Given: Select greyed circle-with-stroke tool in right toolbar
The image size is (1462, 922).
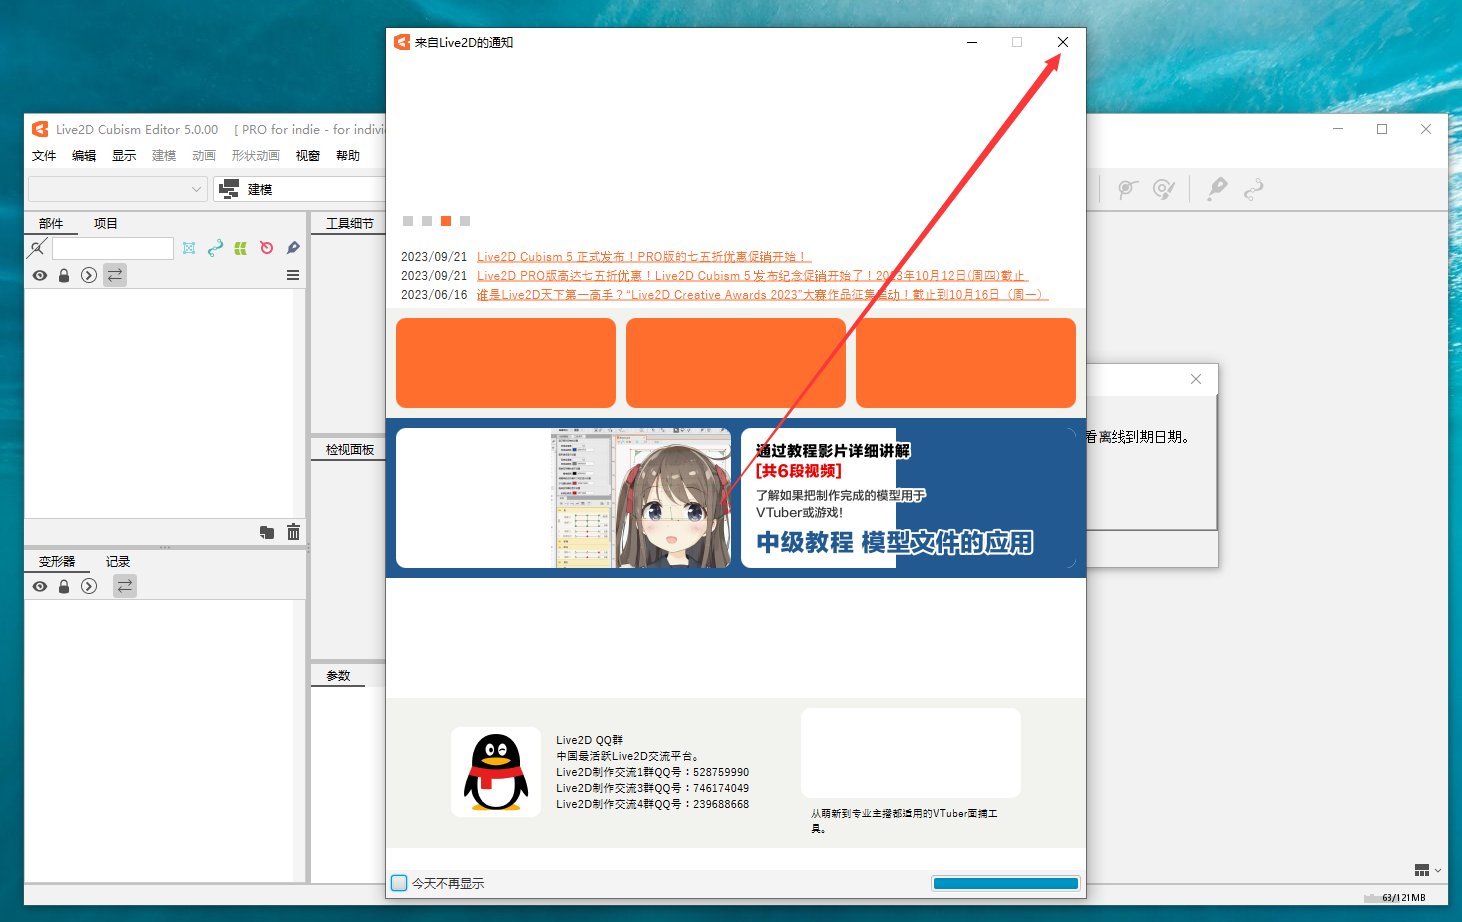Looking at the screenshot, I should [x=1128, y=189].
